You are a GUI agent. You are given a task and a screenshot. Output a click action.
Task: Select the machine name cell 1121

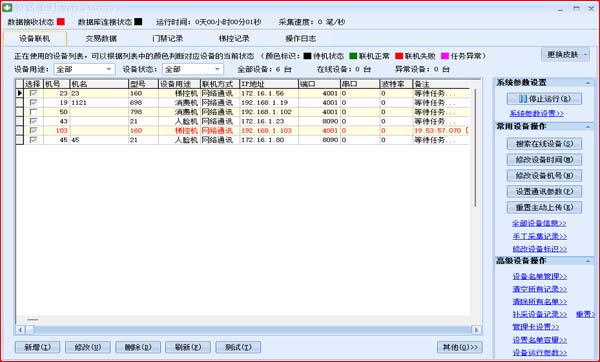99,103
